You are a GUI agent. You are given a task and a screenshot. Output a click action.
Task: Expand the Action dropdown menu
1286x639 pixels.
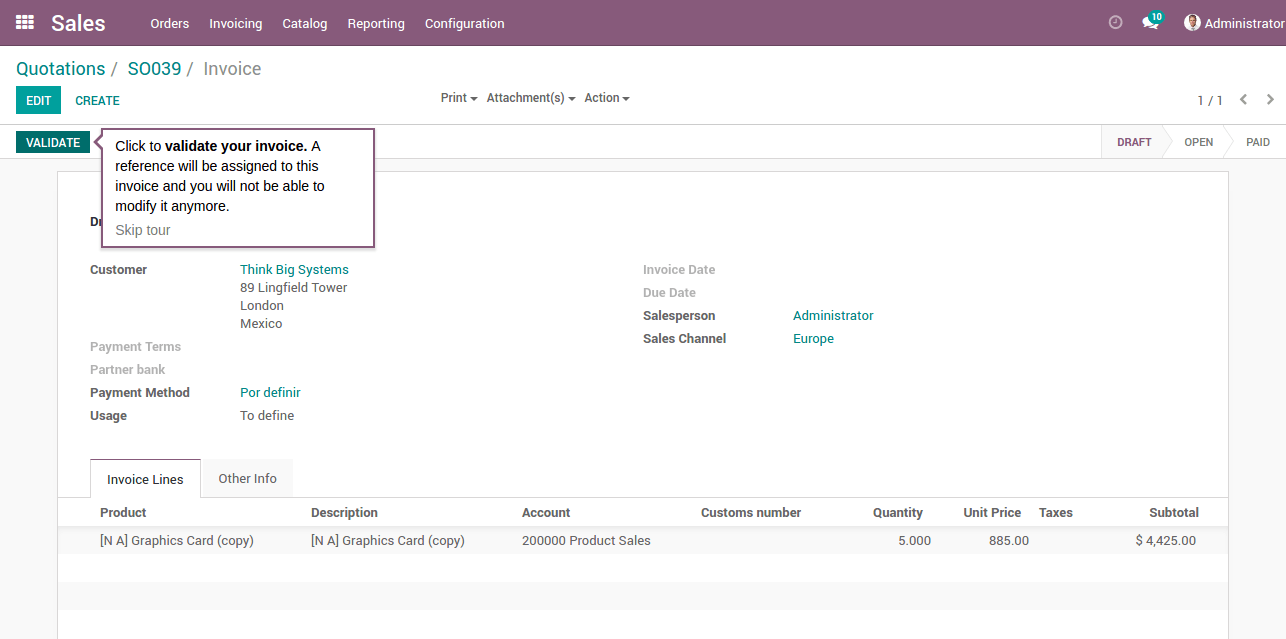tap(606, 98)
